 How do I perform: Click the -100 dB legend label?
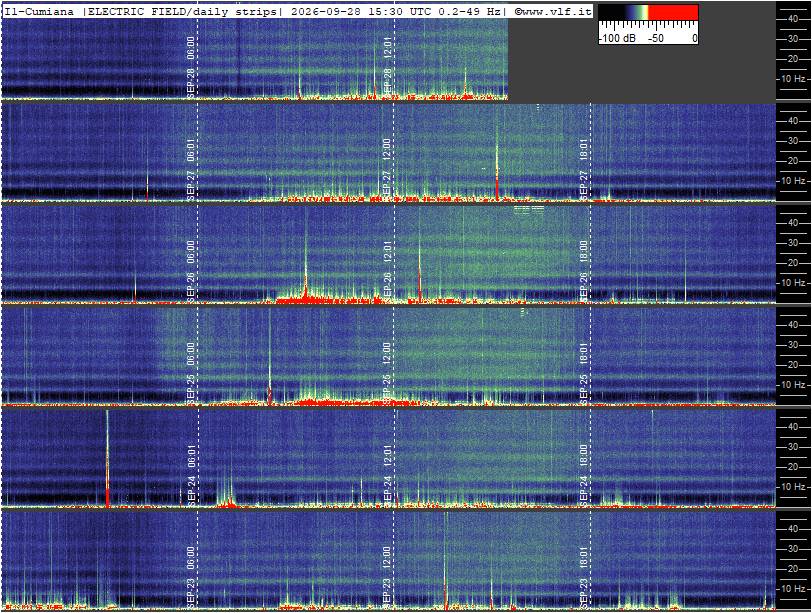(618, 38)
